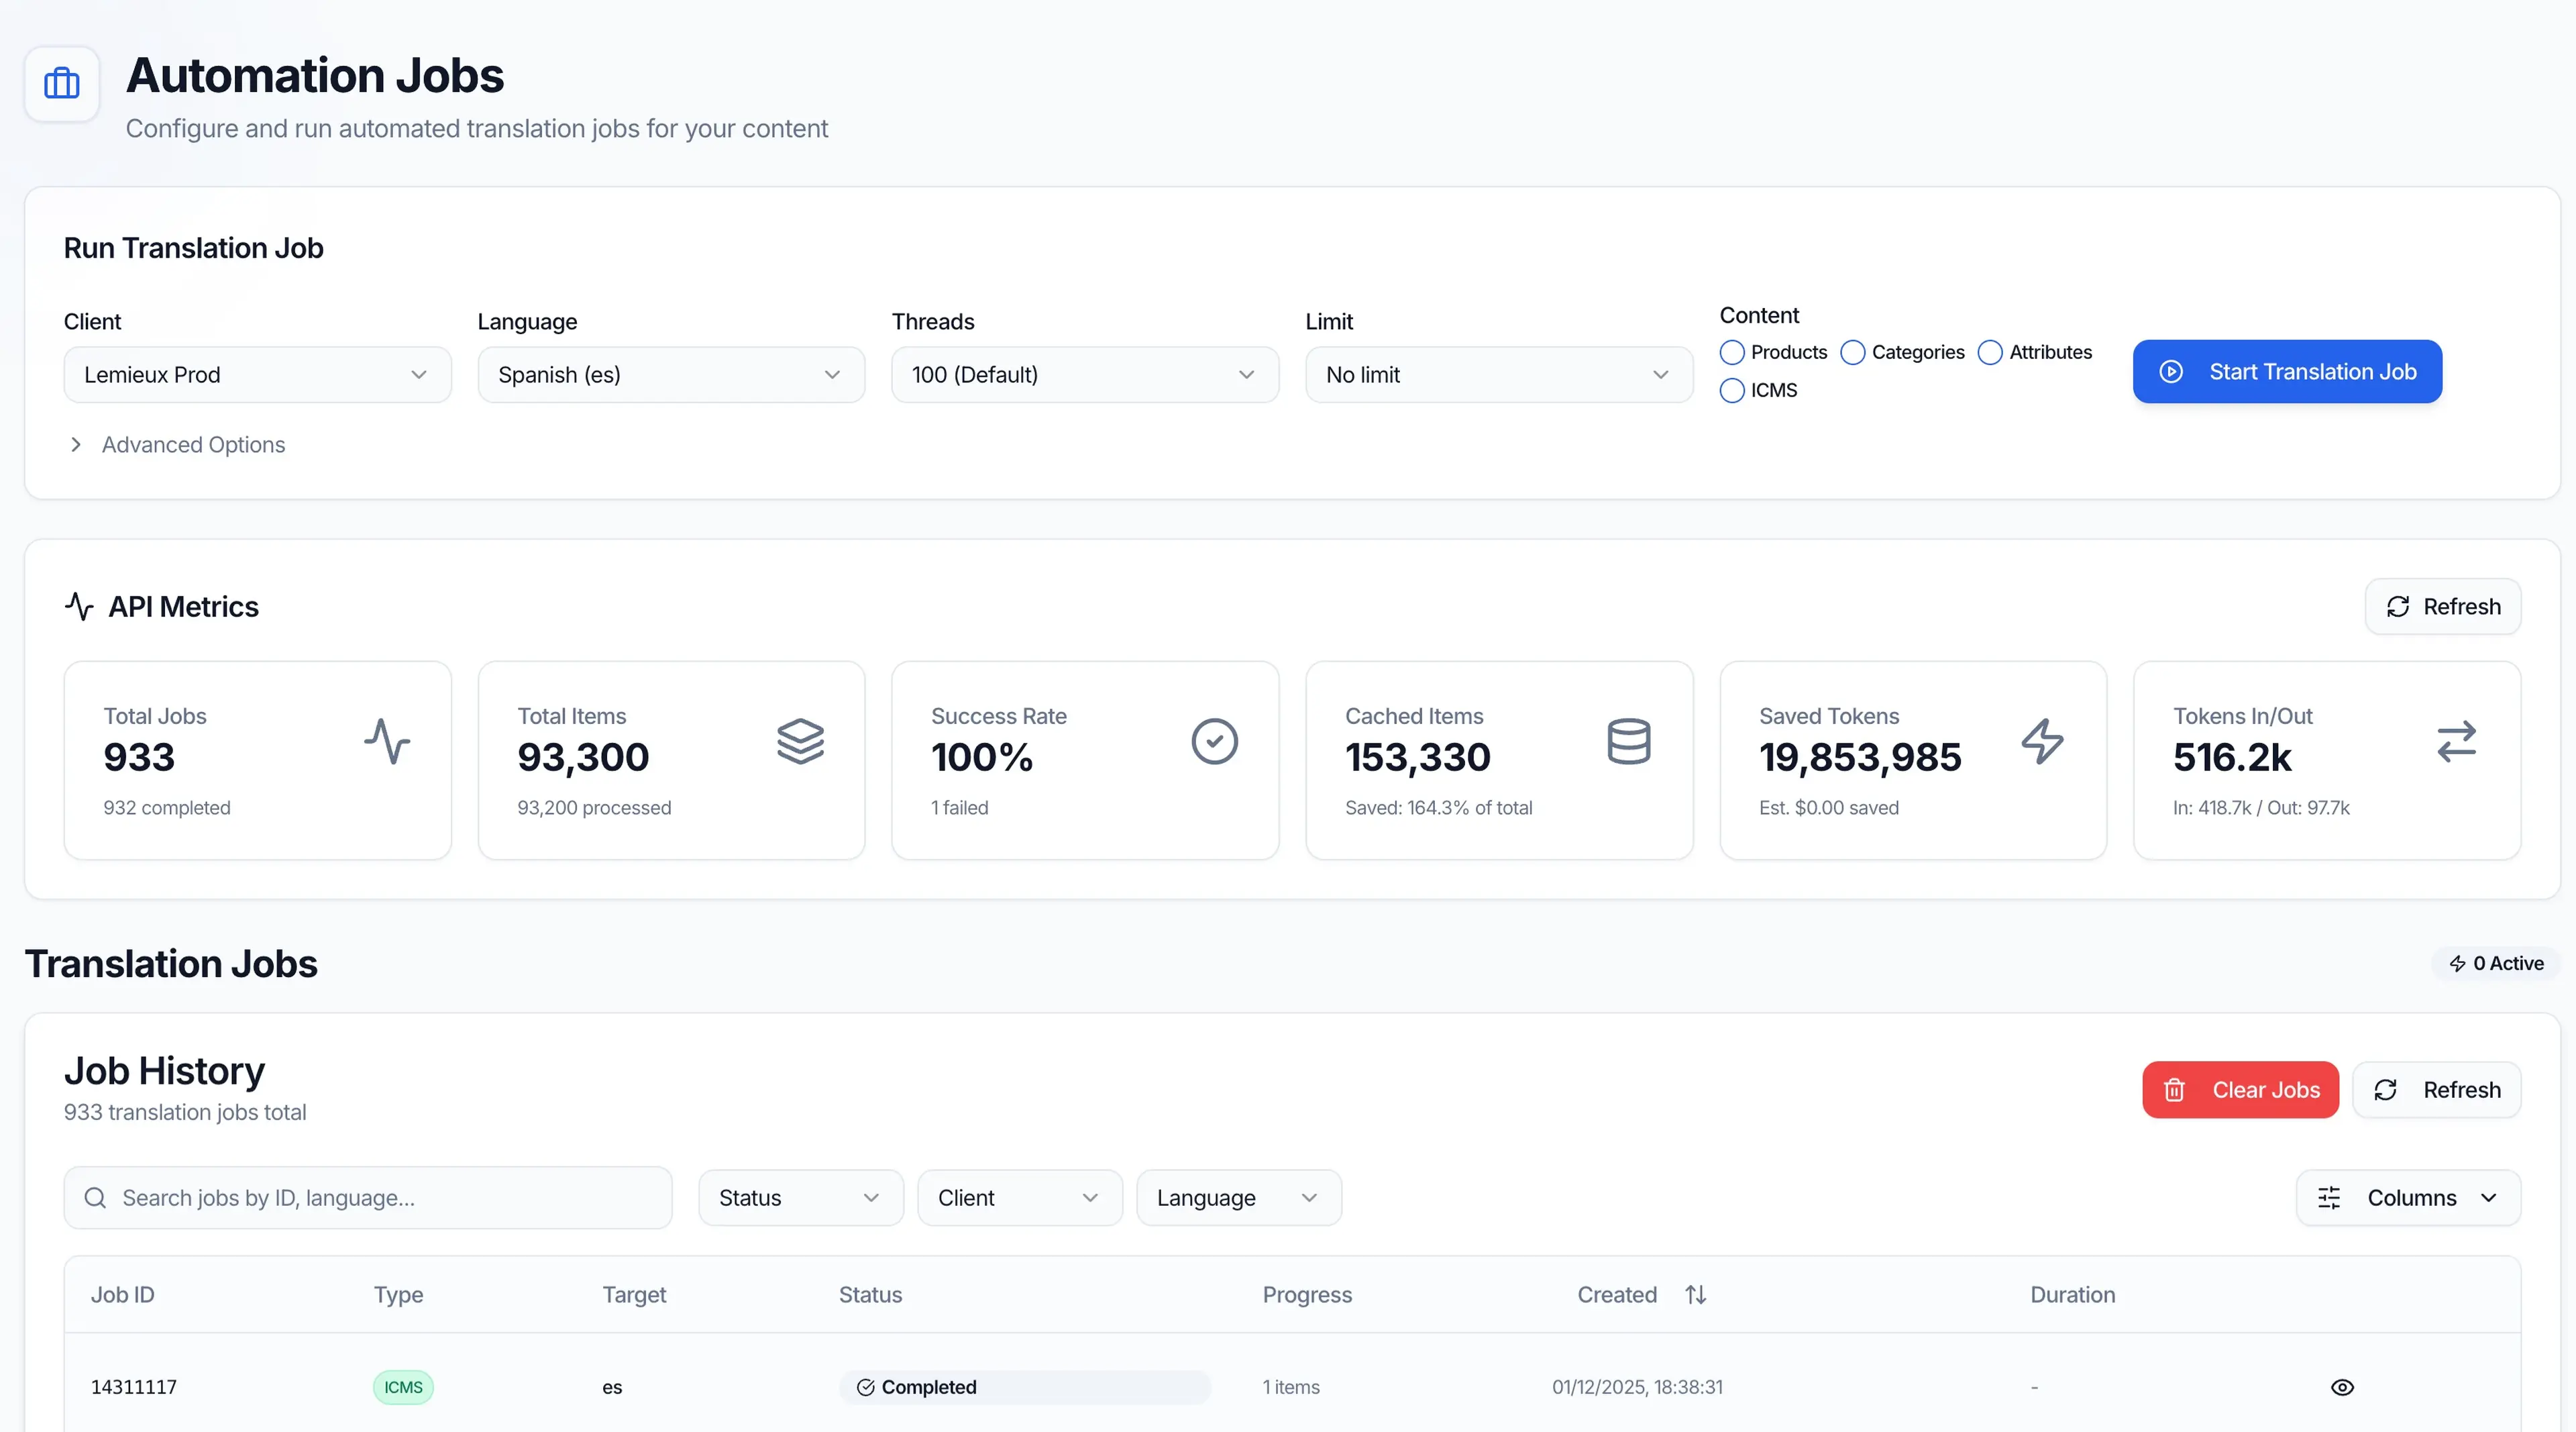This screenshot has height=1432, width=2576.
Task: Click the Completed status badge
Action: [x=1025, y=1387]
